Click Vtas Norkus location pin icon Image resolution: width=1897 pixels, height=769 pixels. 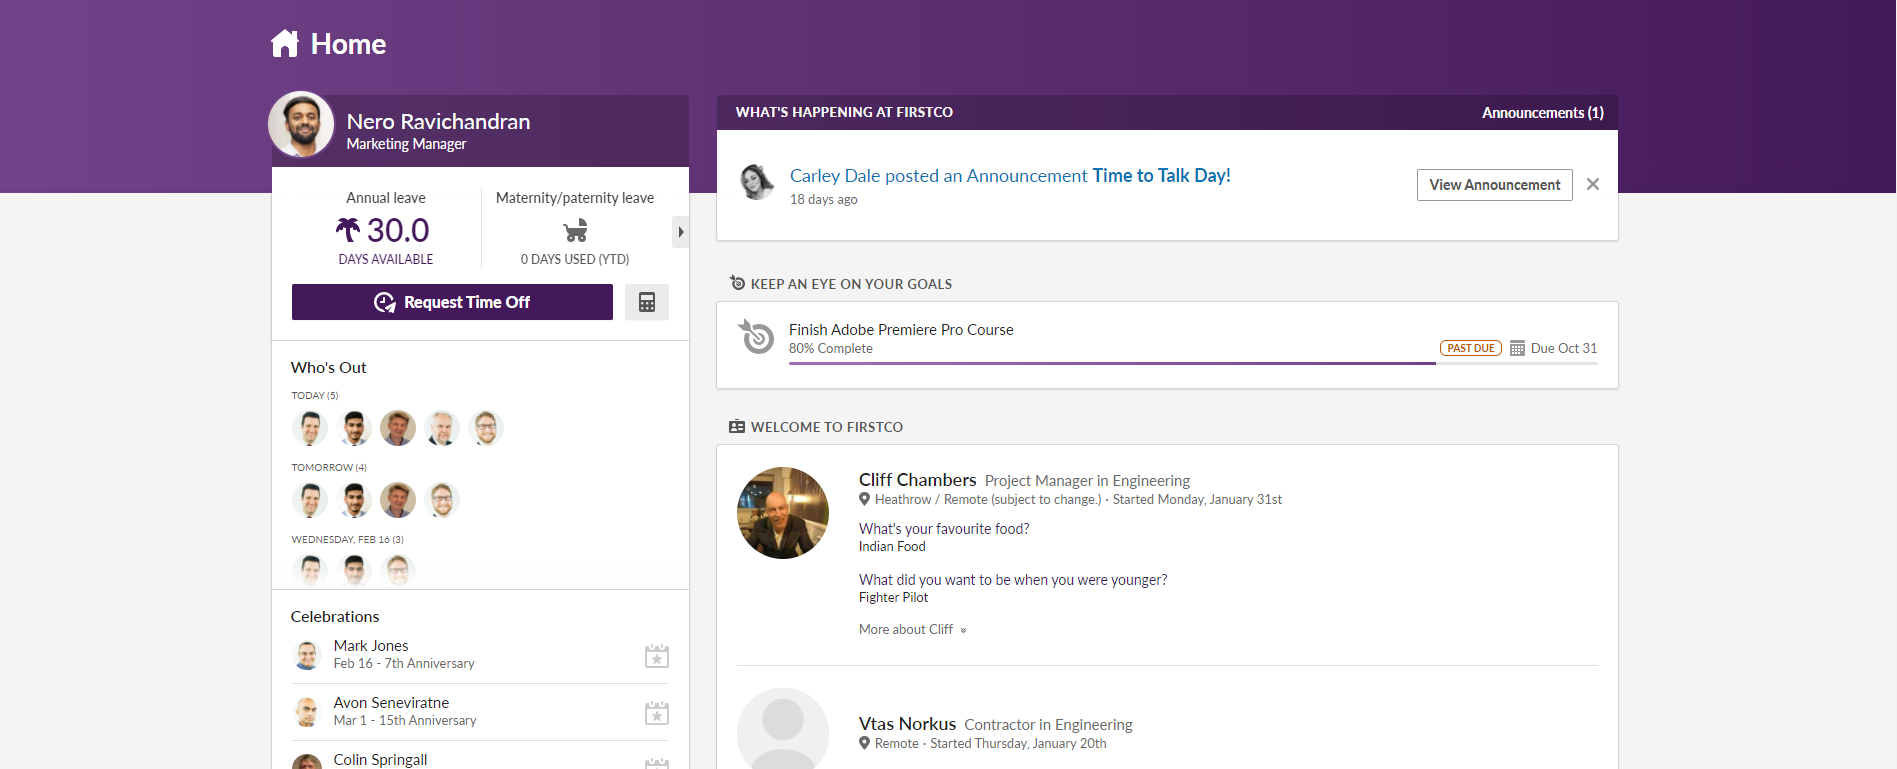[x=865, y=743]
